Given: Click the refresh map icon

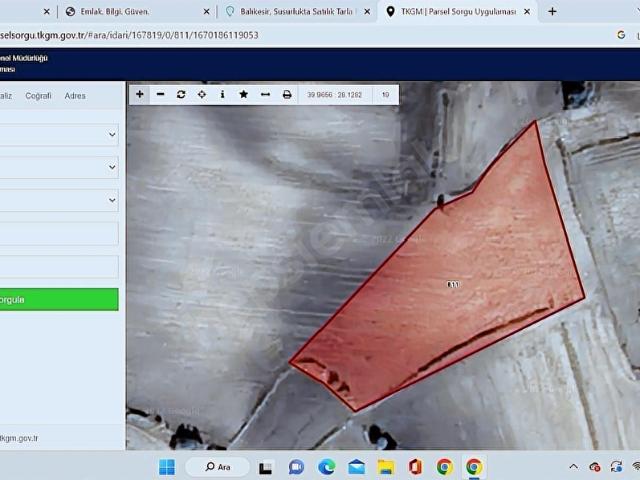Looking at the screenshot, I should click(181, 94).
